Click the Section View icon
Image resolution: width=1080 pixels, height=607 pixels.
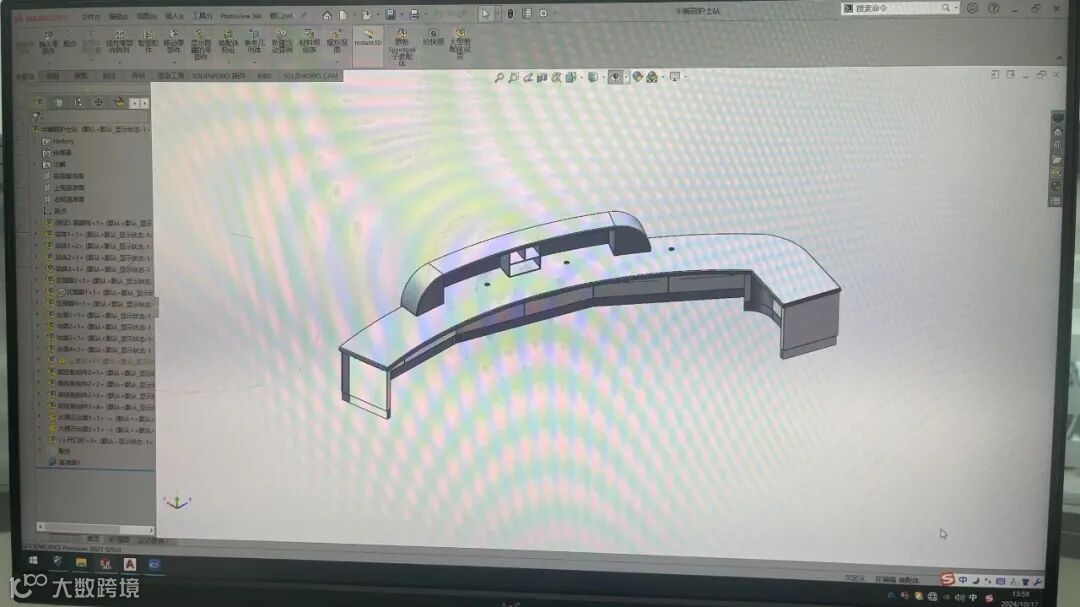click(x=542, y=78)
